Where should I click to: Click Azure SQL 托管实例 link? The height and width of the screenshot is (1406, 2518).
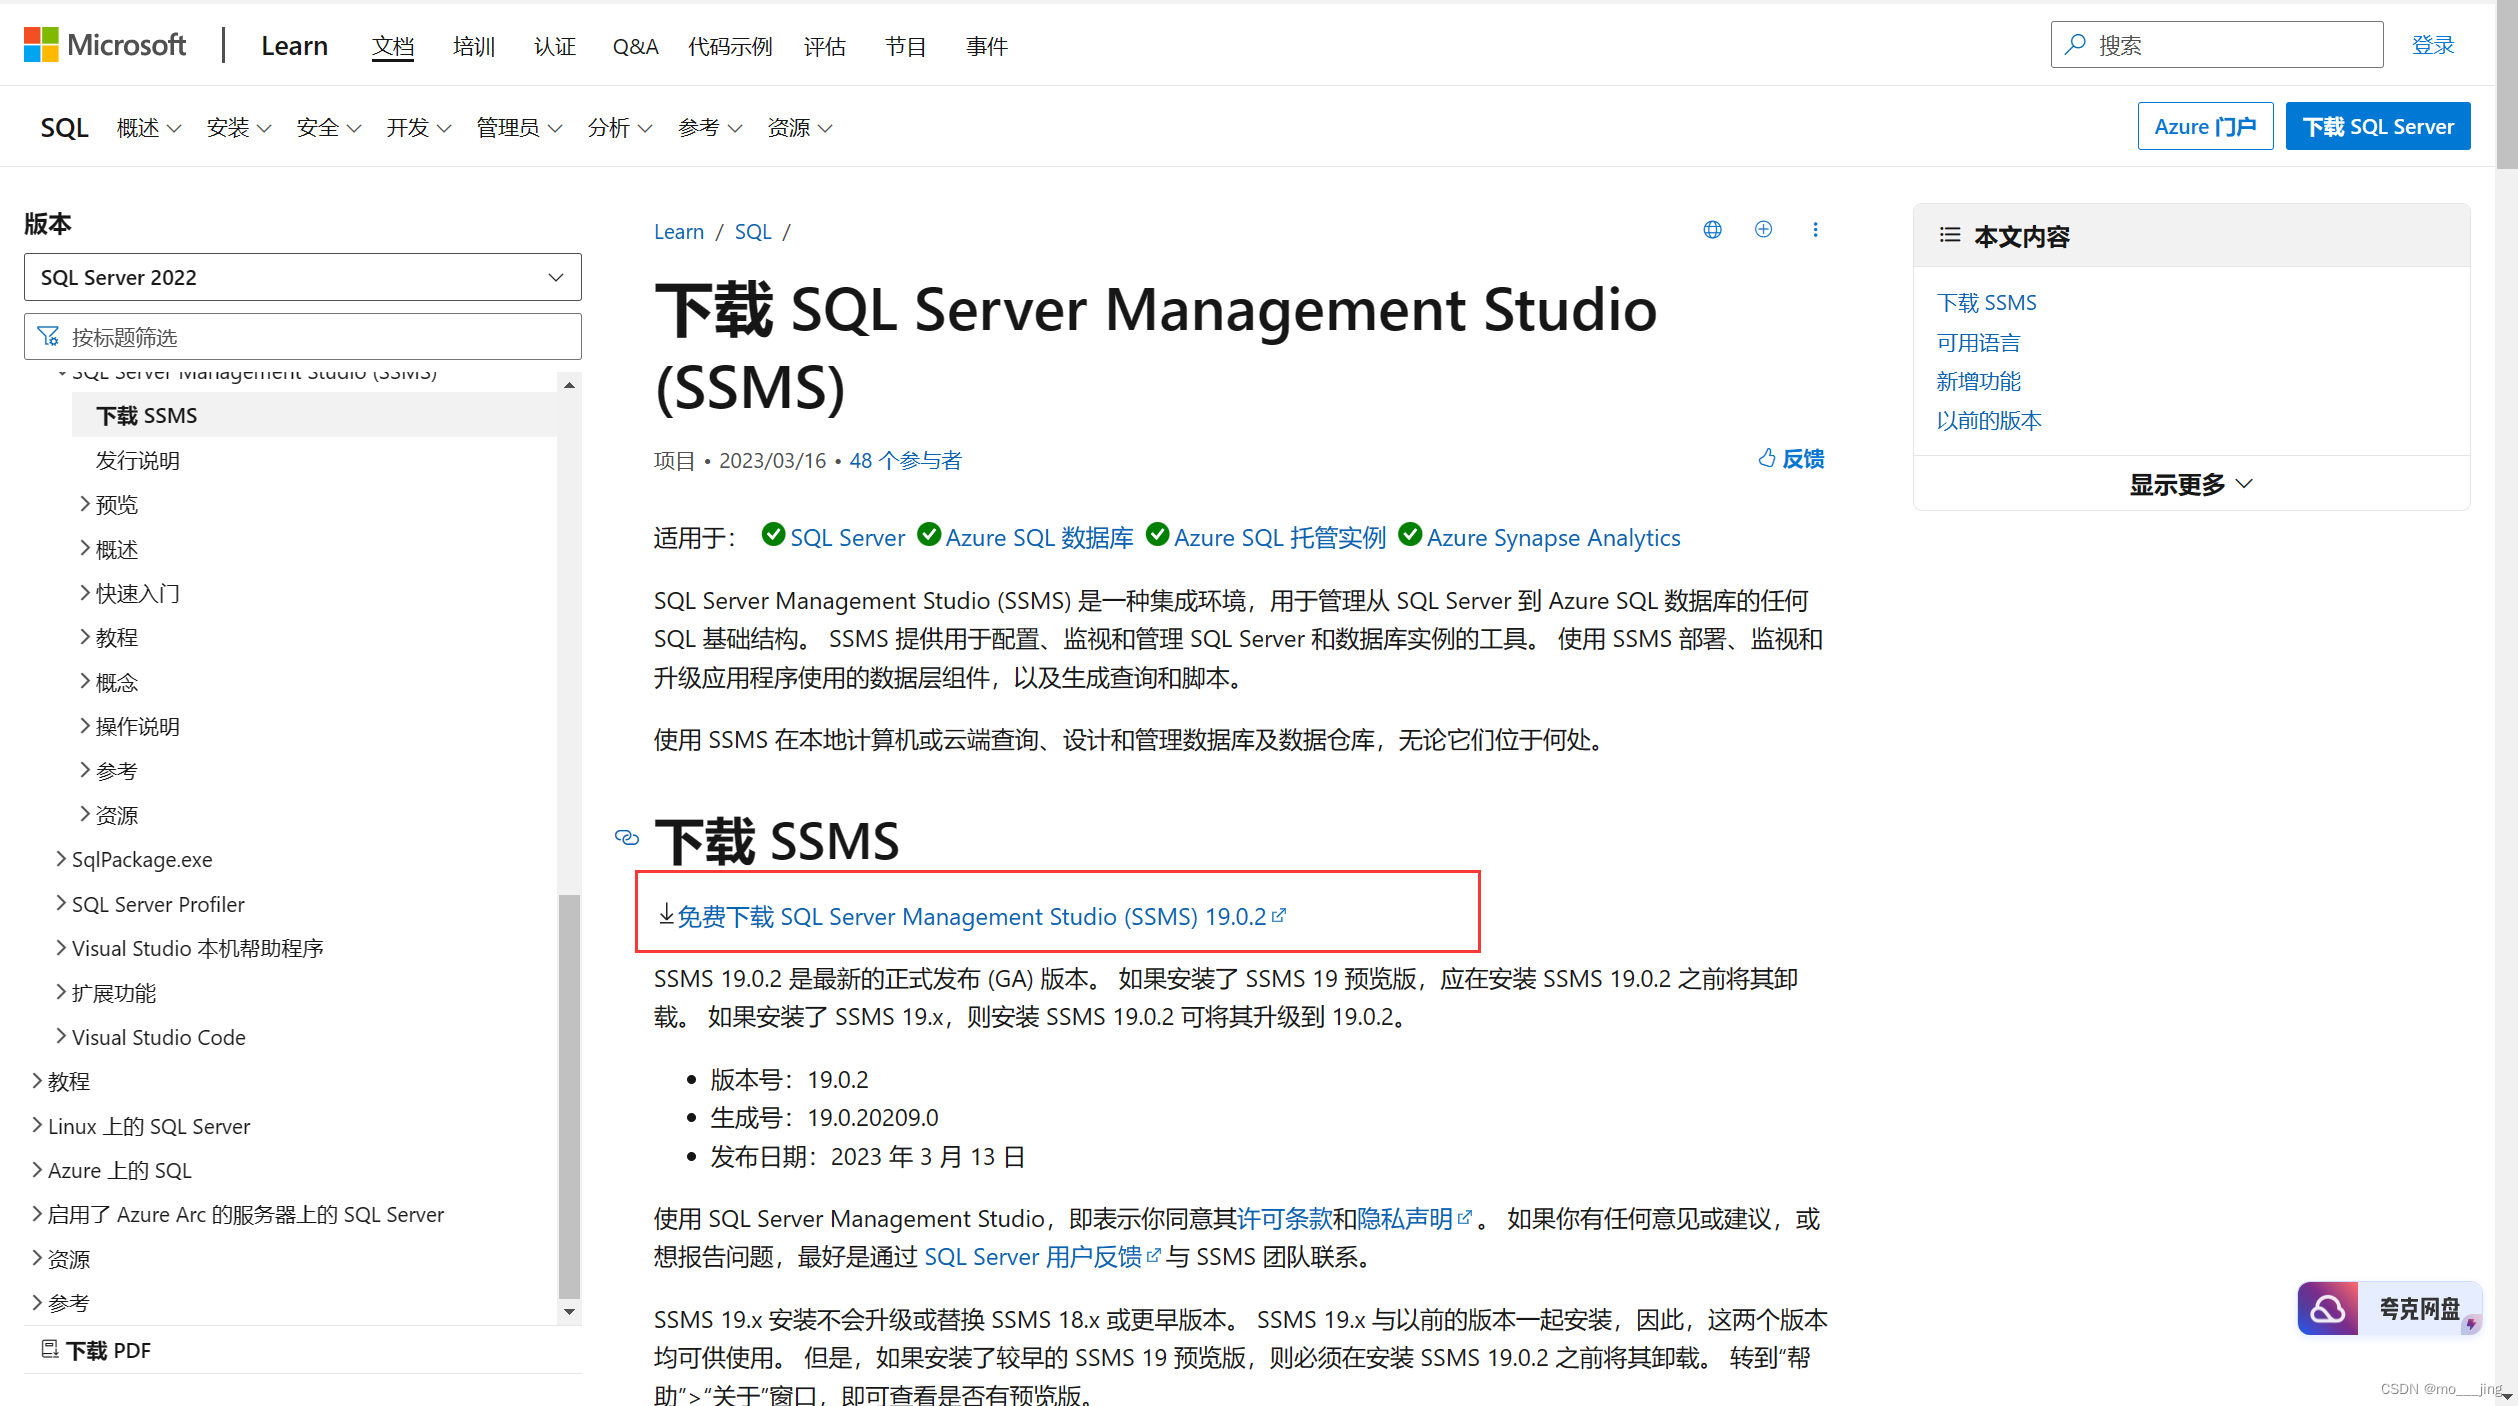pos(1279,537)
